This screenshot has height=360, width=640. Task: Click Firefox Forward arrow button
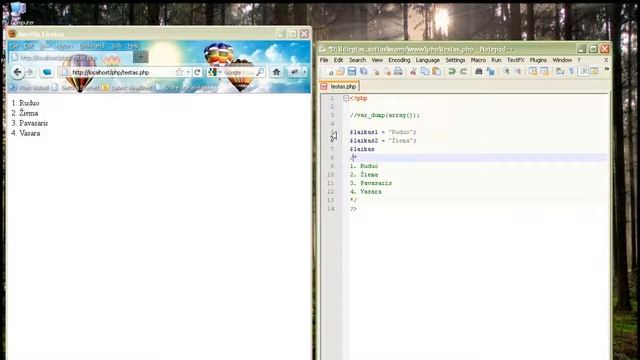tap(29, 72)
